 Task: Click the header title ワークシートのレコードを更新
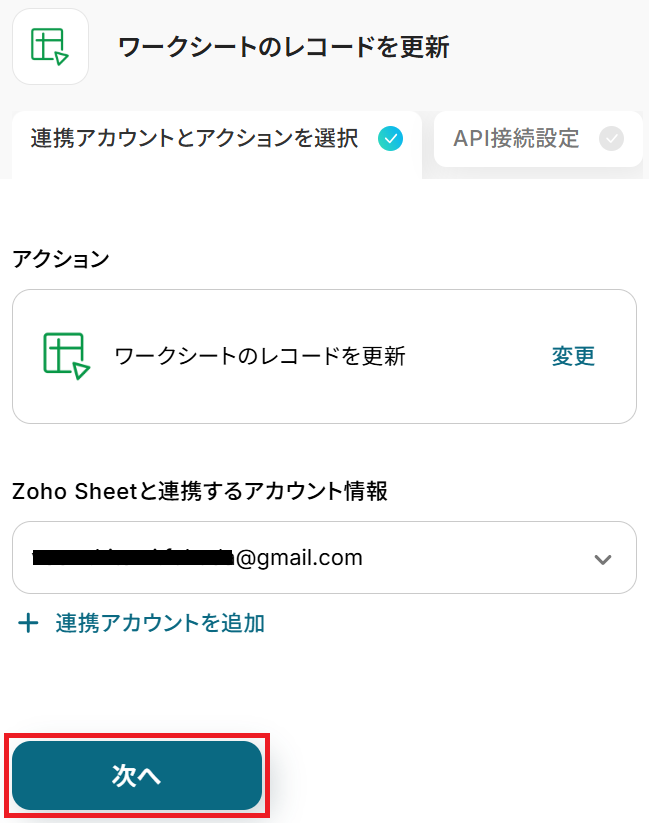click(x=283, y=47)
